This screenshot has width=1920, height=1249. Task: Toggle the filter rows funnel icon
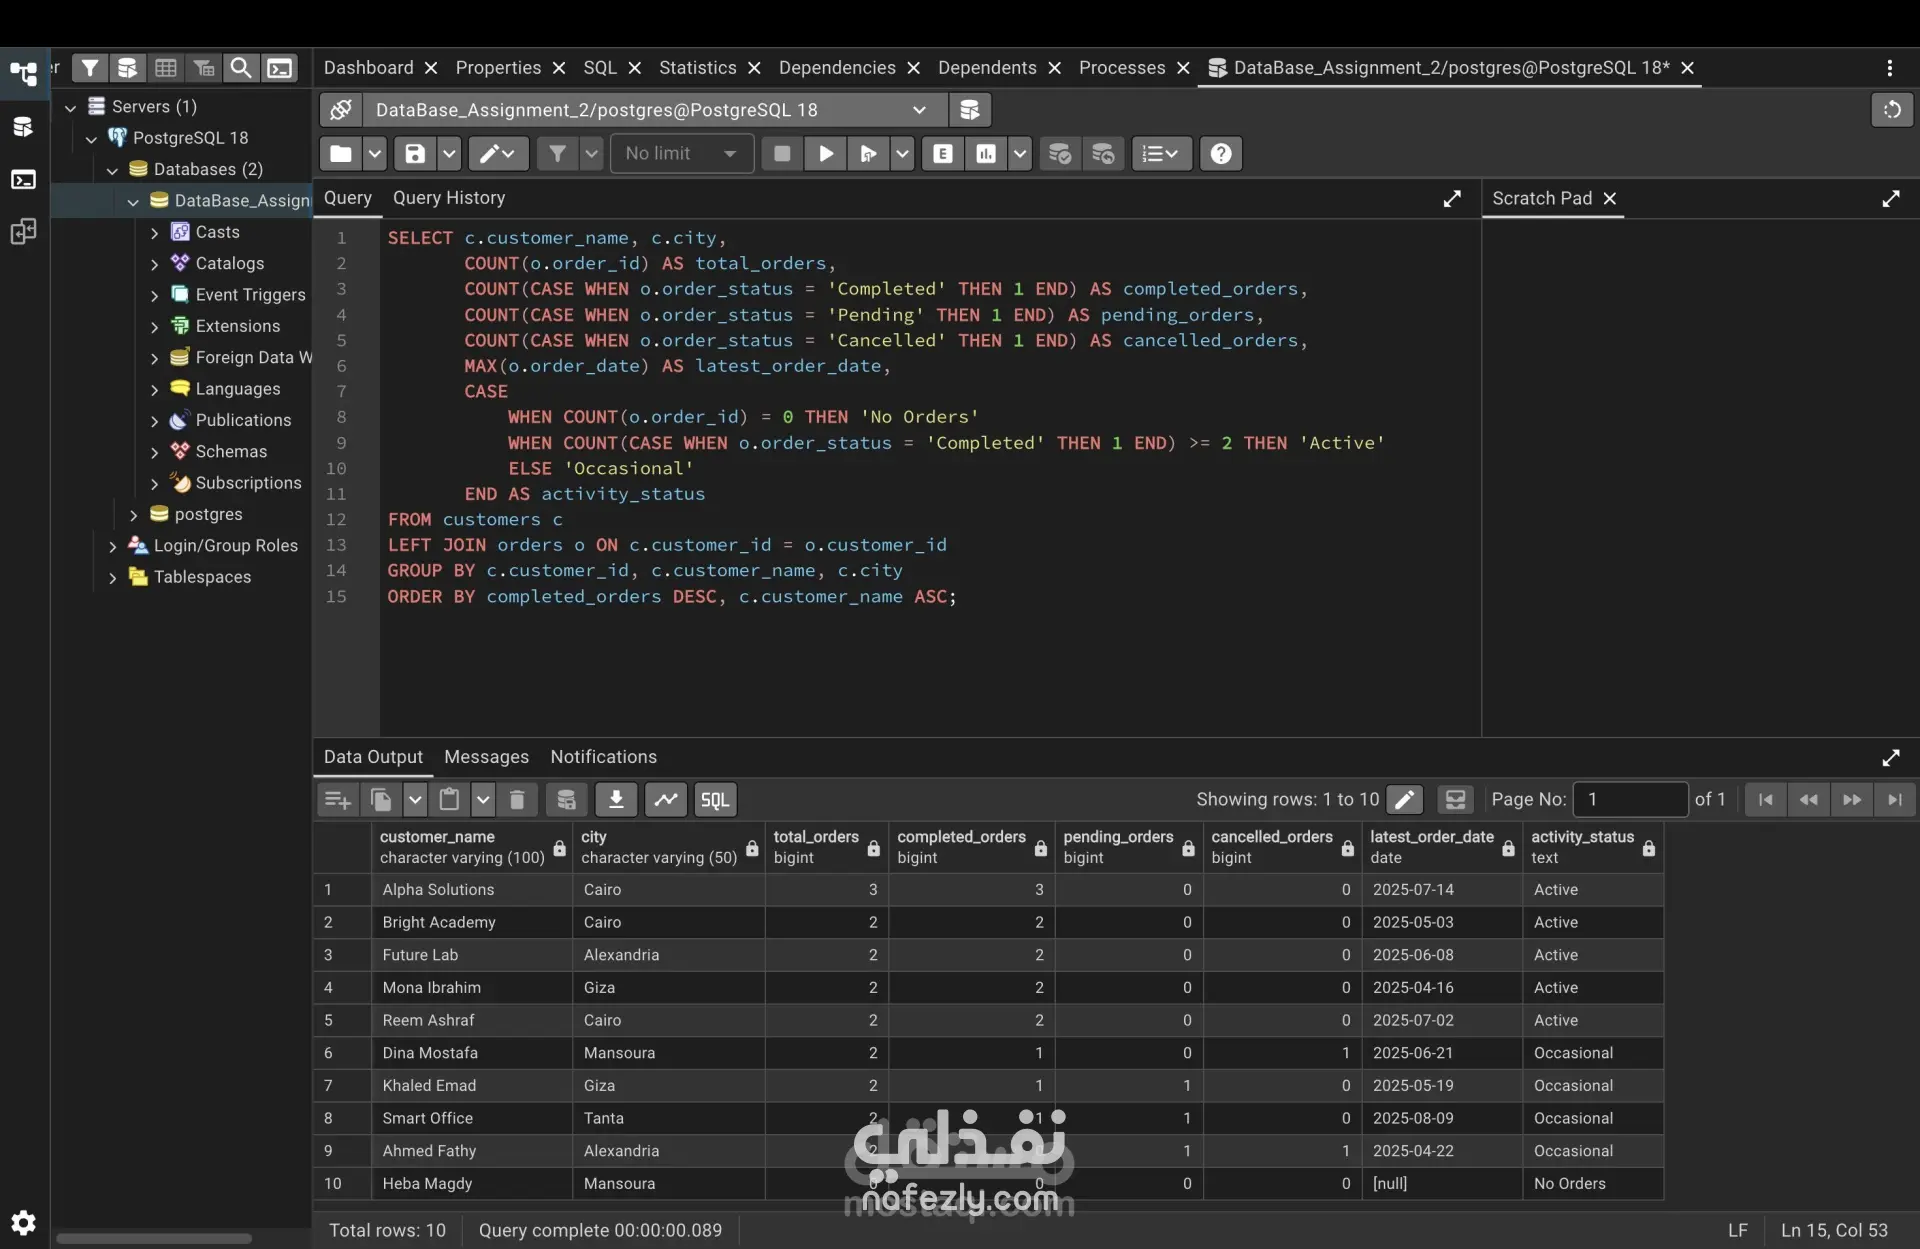557,154
